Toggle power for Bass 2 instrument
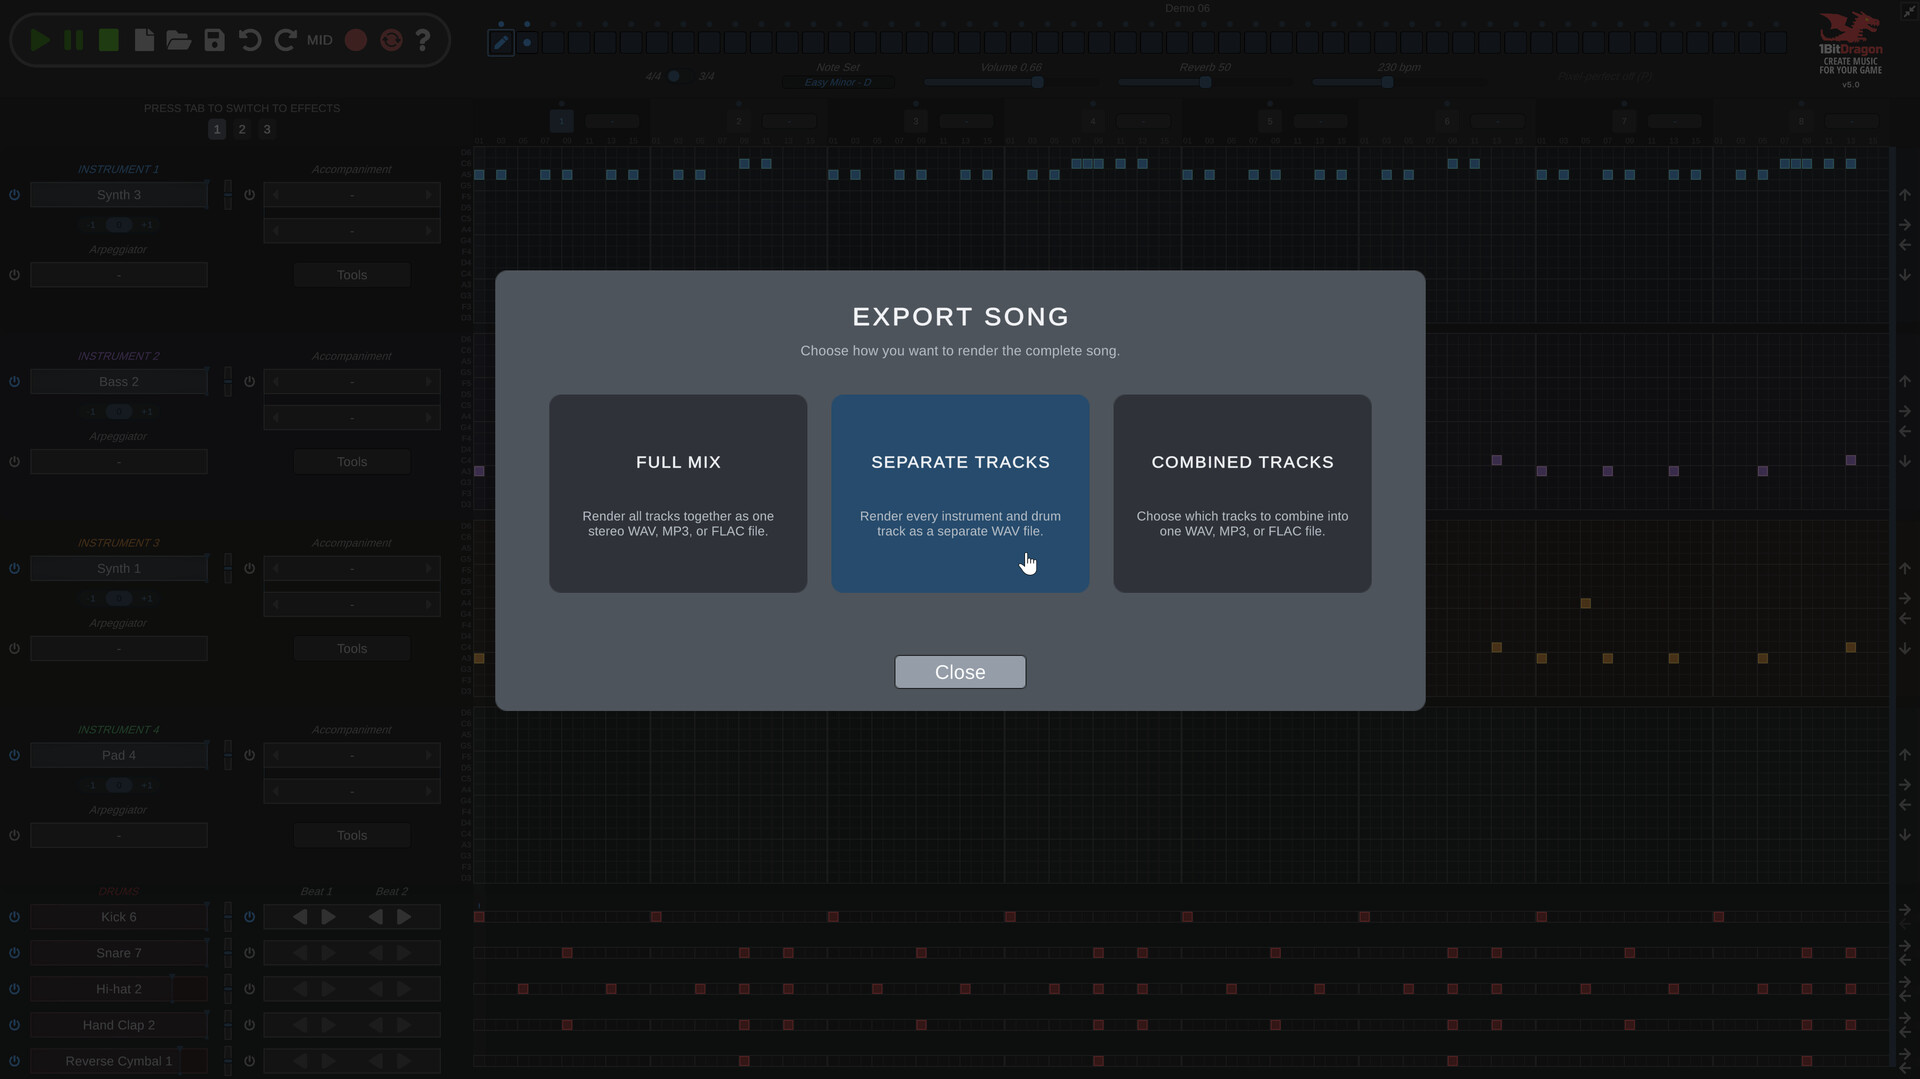The height and width of the screenshot is (1079, 1920). pyautogui.click(x=14, y=382)
